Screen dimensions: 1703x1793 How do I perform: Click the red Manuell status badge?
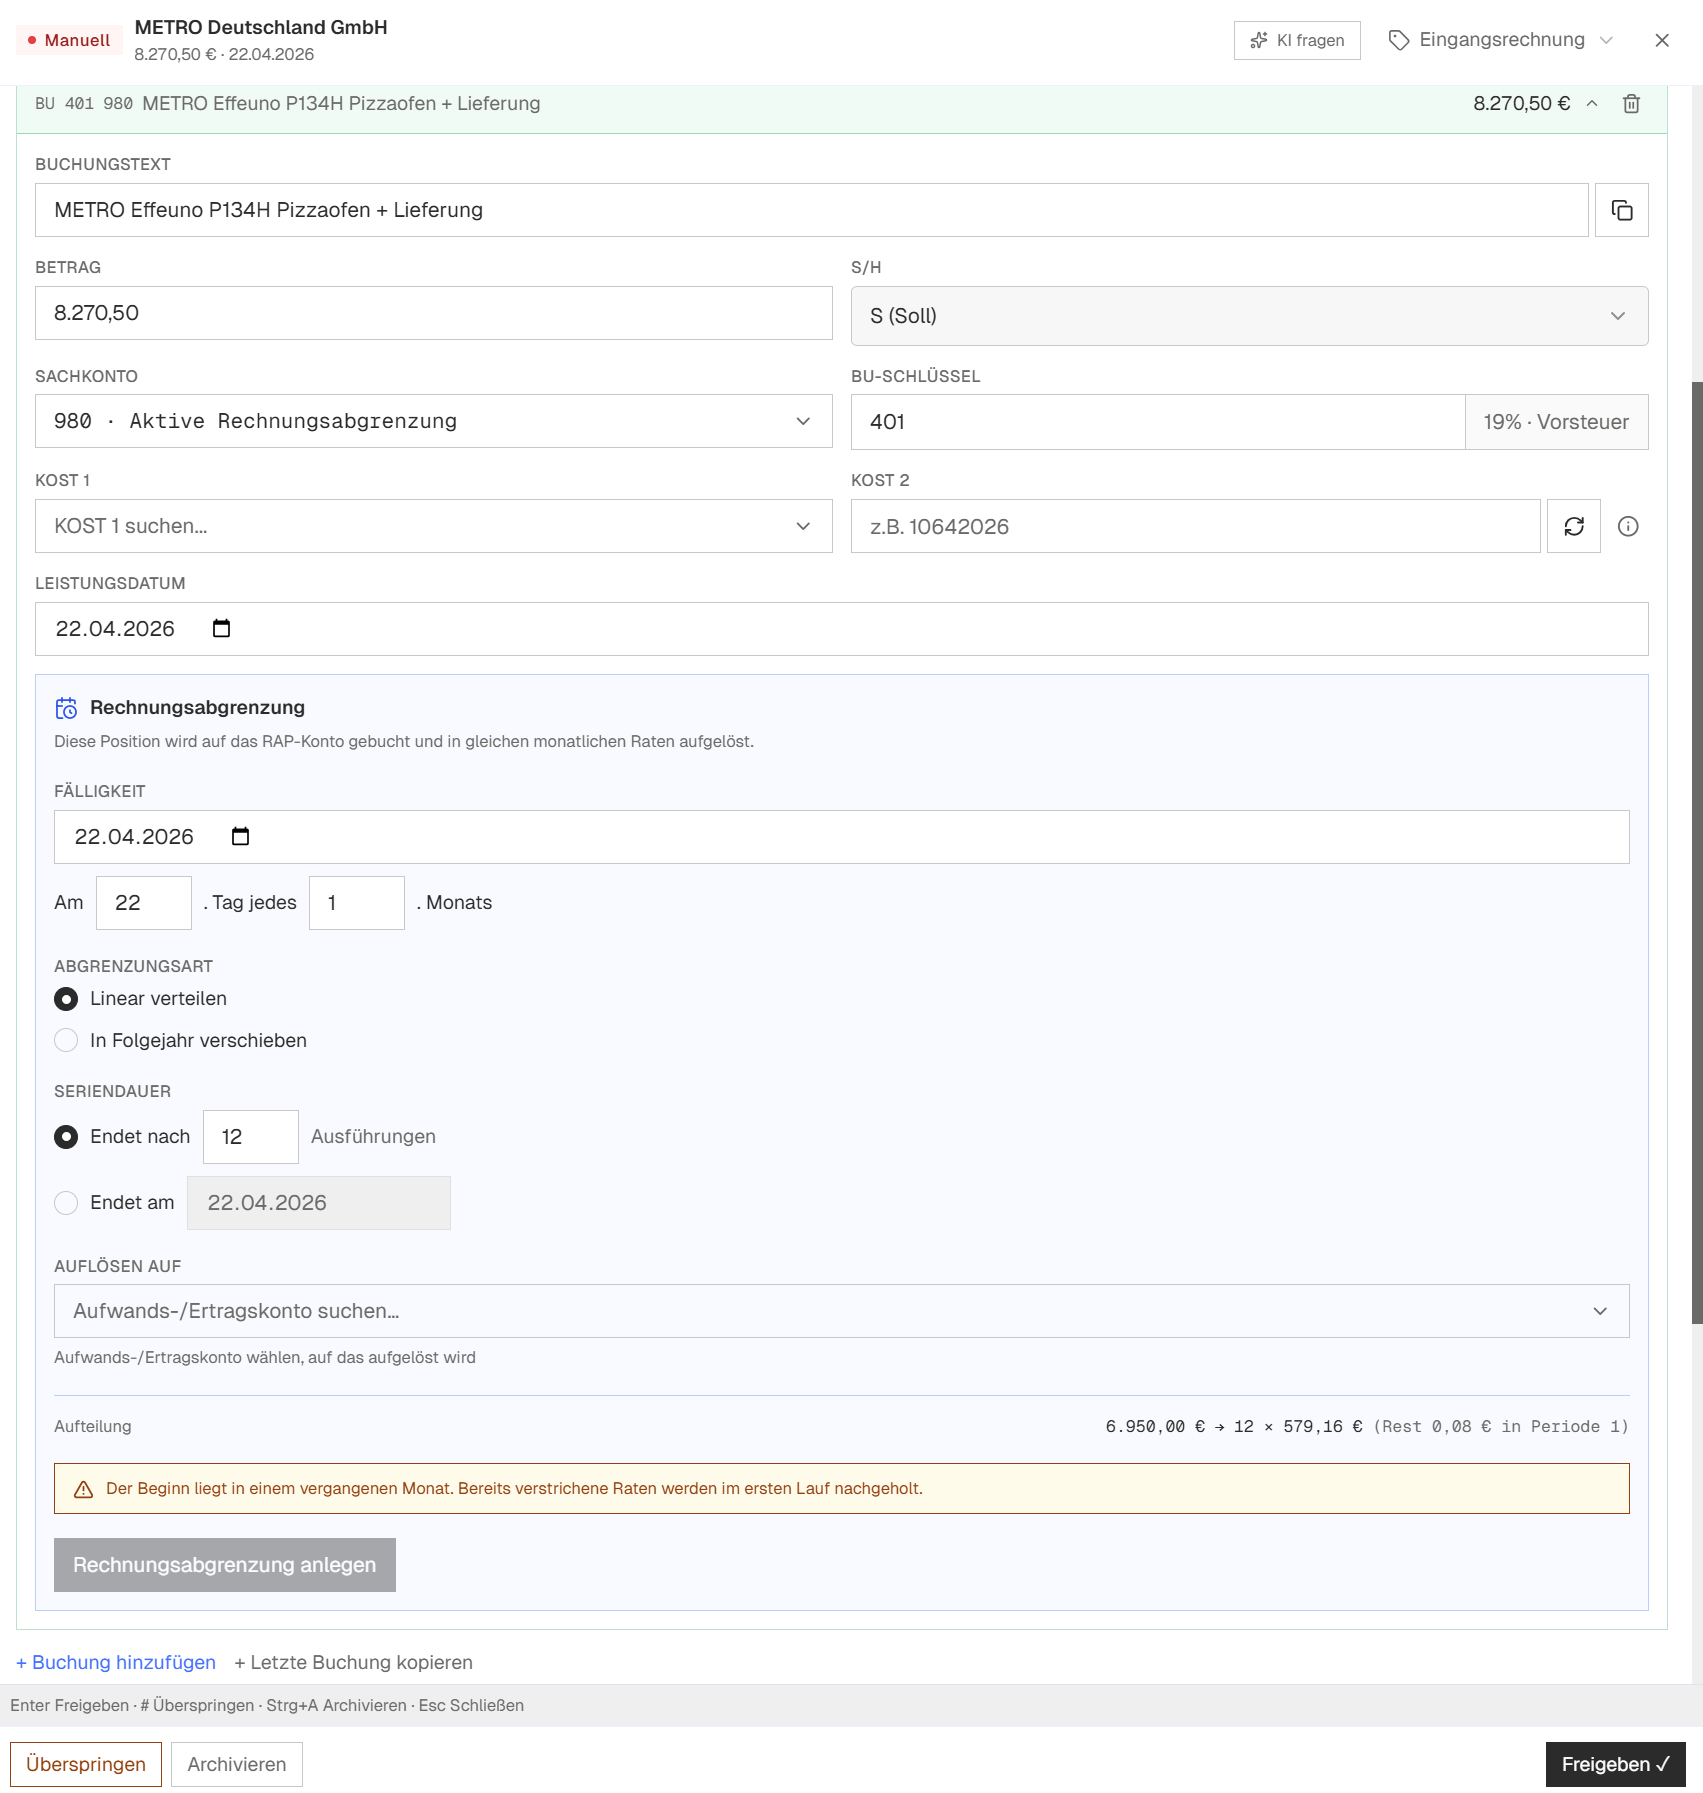coord(69,40)
